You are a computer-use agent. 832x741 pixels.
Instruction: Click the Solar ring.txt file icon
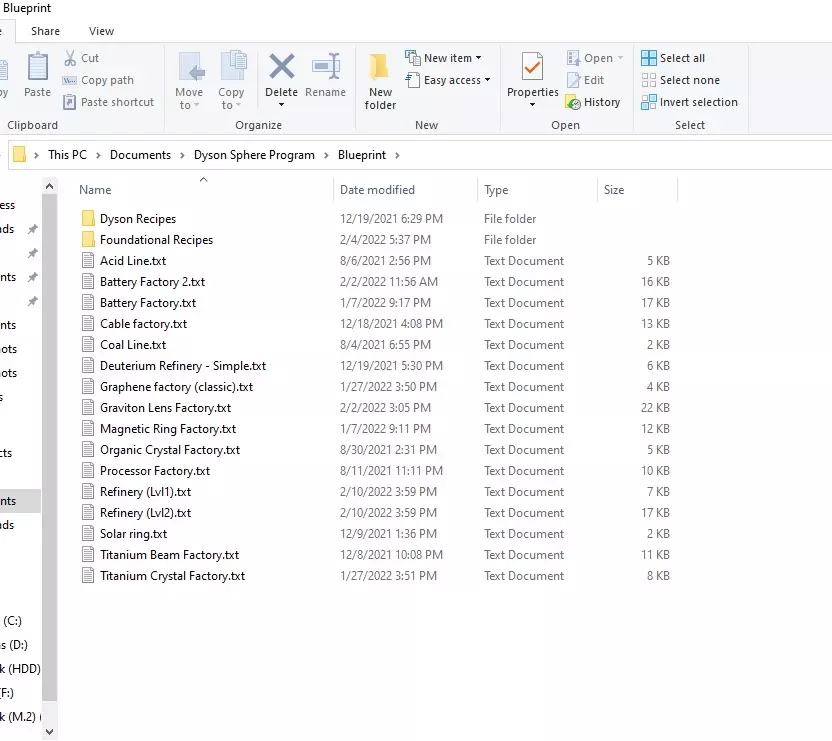88,533
